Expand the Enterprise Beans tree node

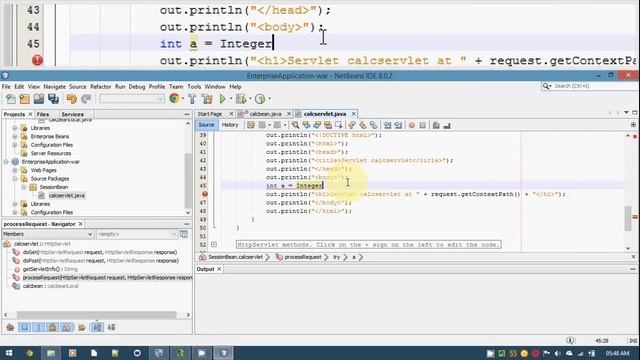15,136
